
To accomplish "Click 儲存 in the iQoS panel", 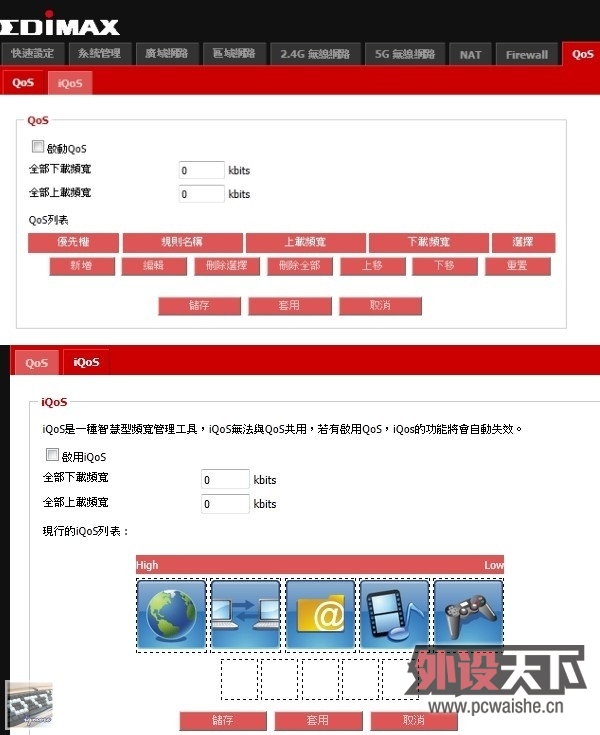I will pos(223,720).
